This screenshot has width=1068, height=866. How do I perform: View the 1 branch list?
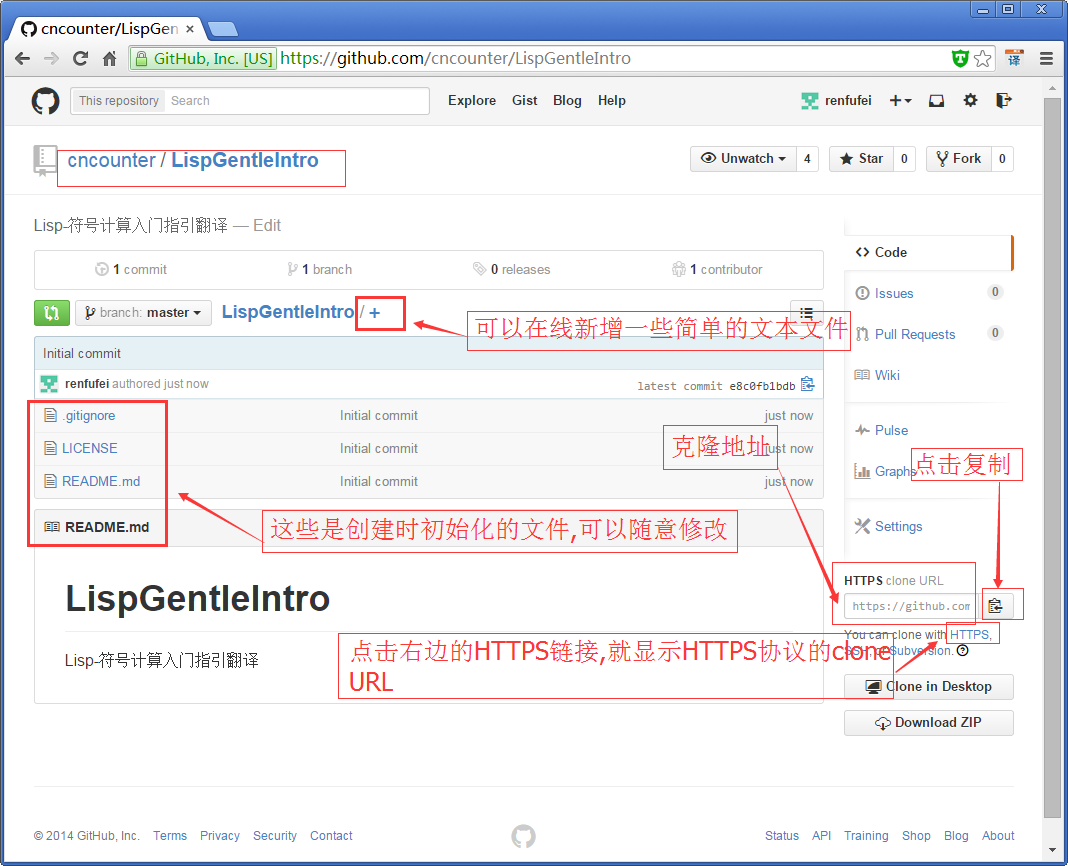tap(319, 270)
